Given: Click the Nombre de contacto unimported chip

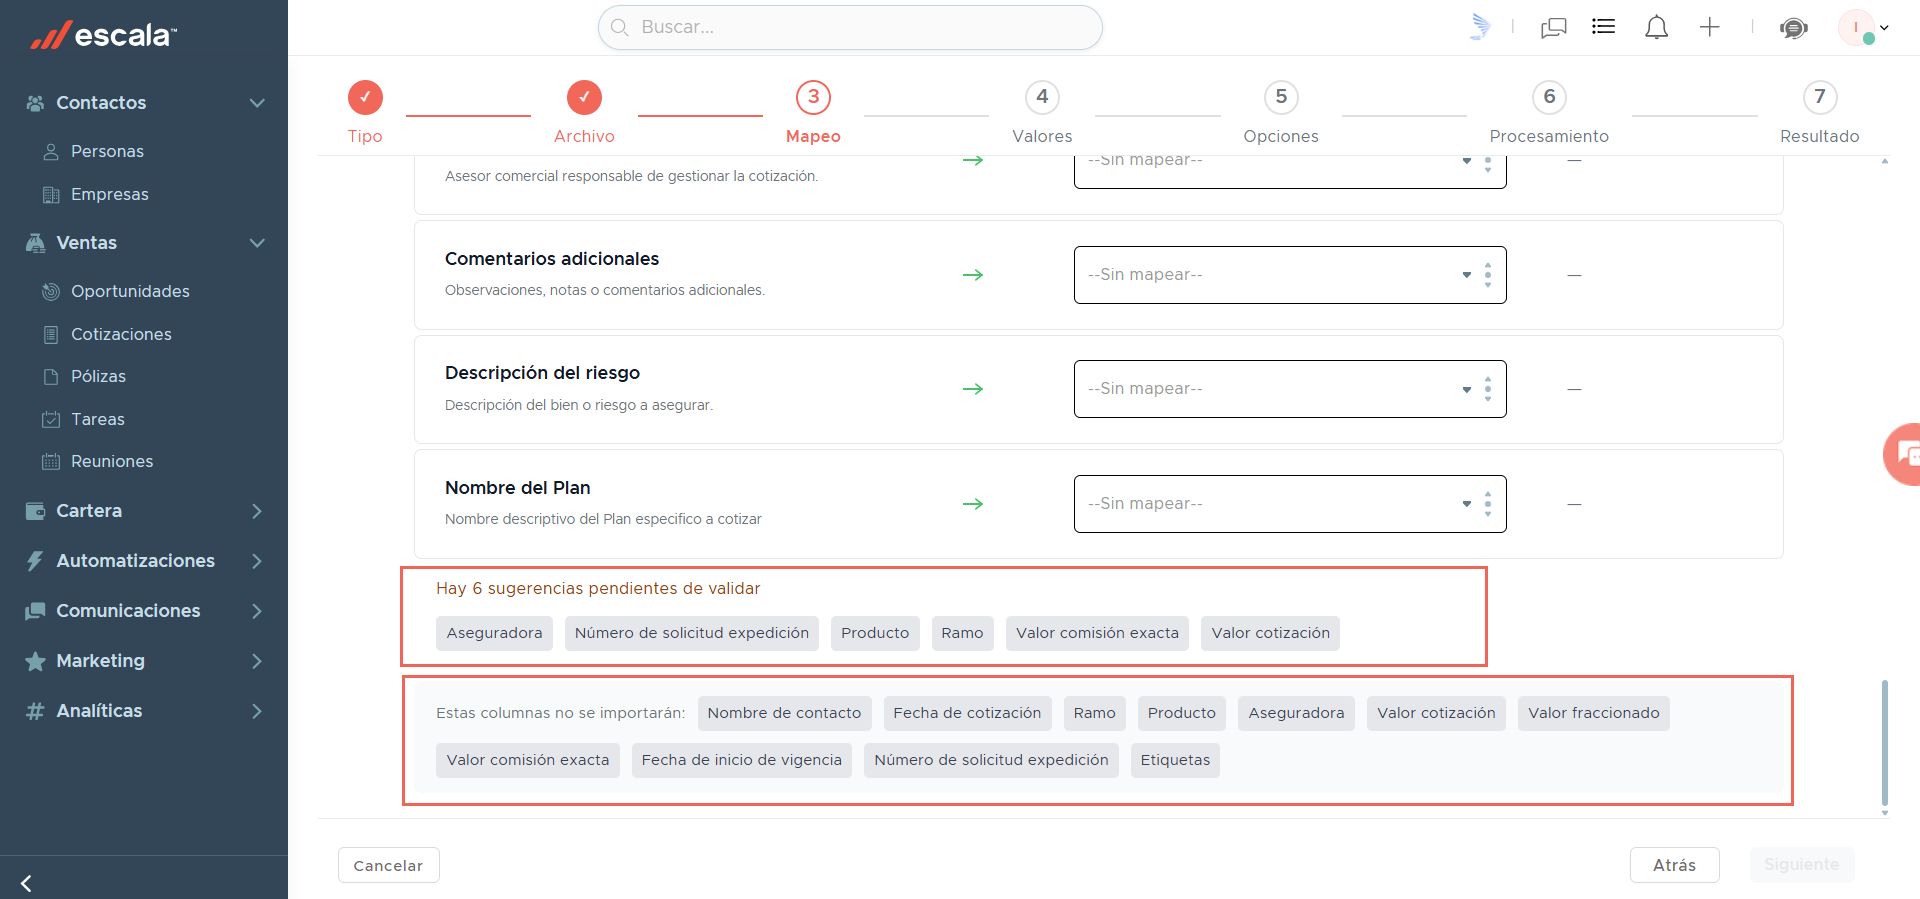Looking at the screenshot, I should click(x=784, y=713).
